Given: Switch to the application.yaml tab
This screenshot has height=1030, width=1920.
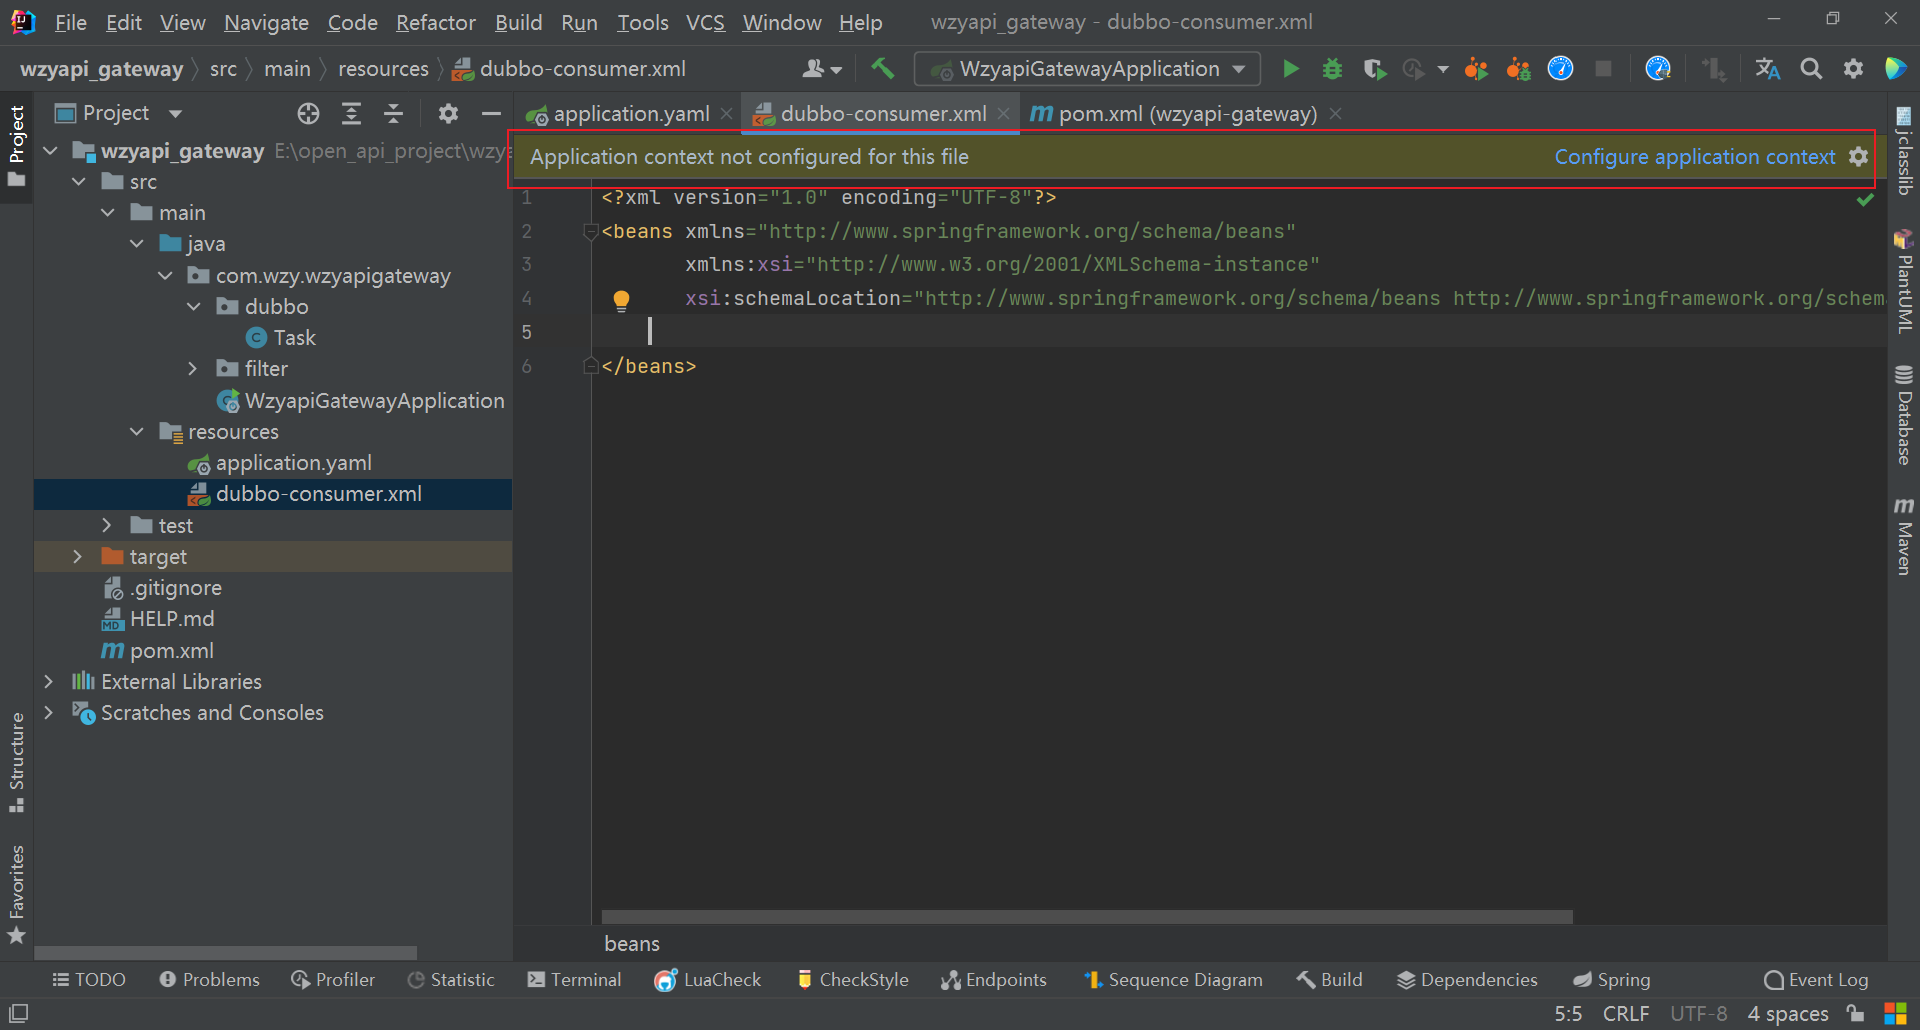Looking at the screenshot, I should (x=631, y=114).
